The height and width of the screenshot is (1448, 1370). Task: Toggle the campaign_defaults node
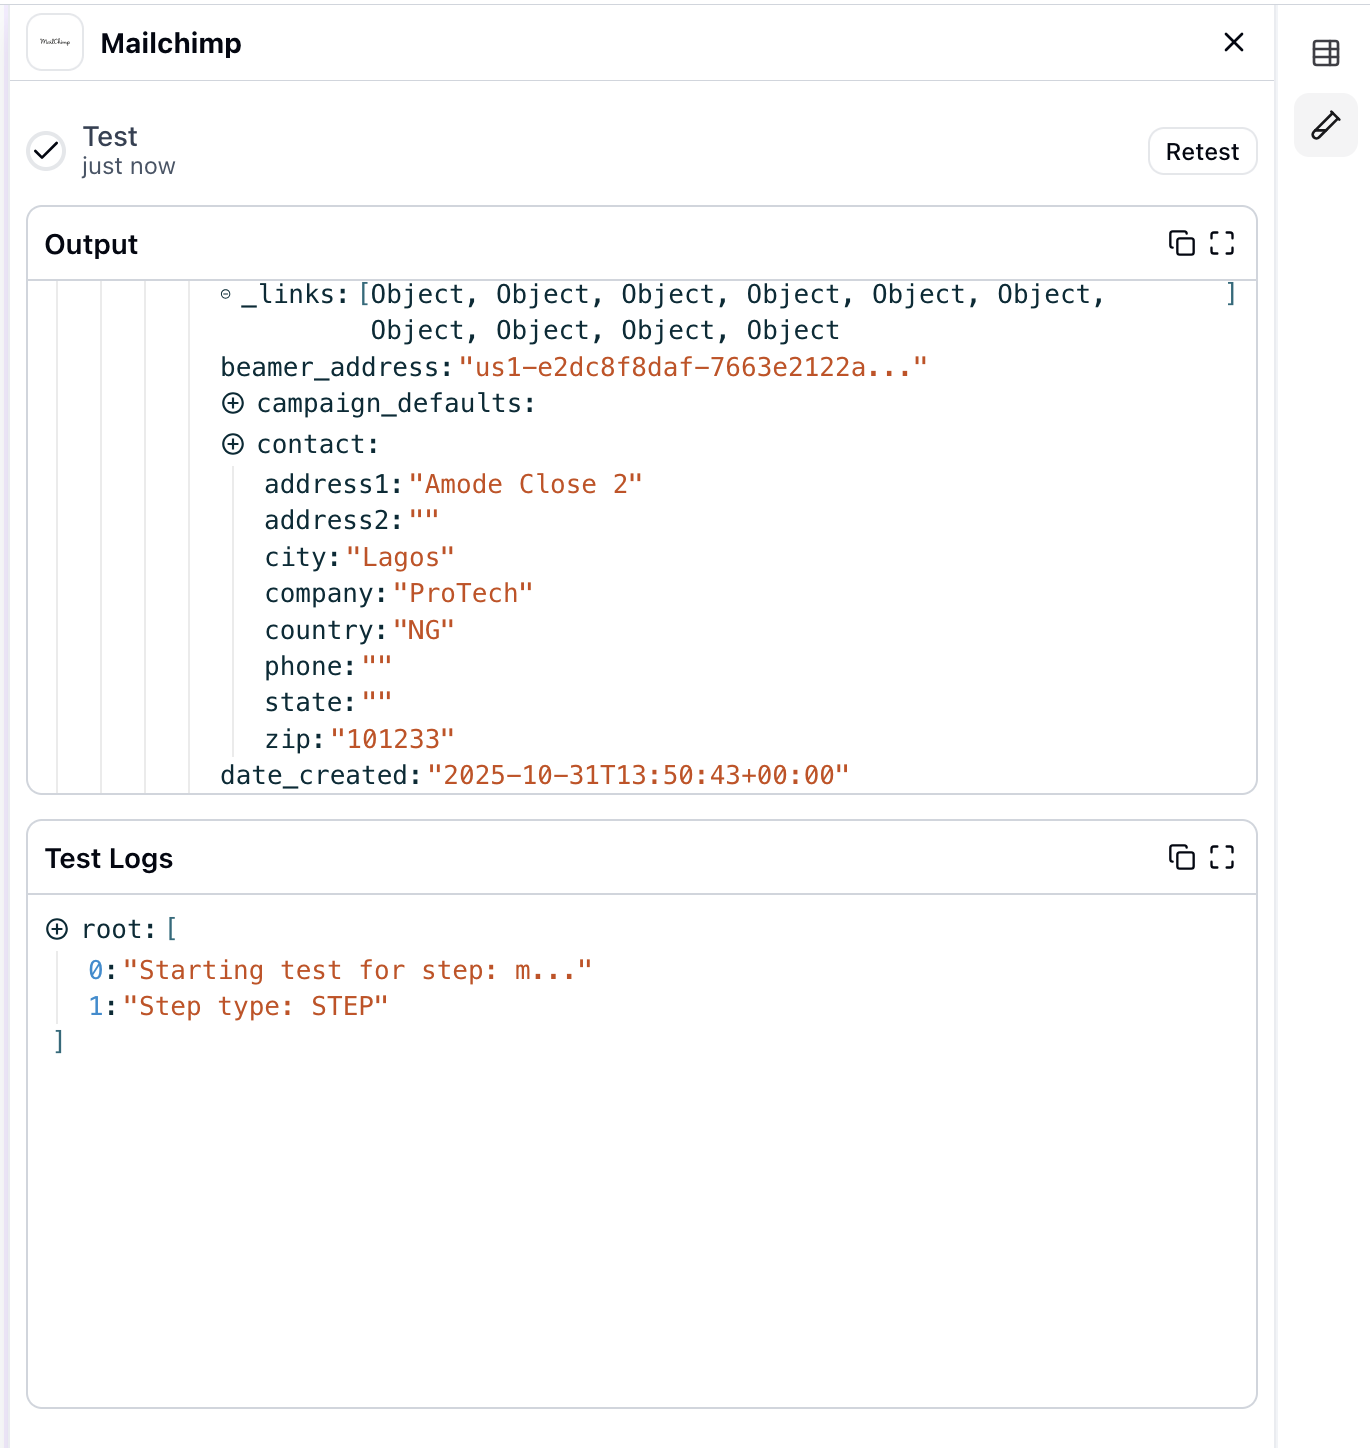tap(233, 404)
